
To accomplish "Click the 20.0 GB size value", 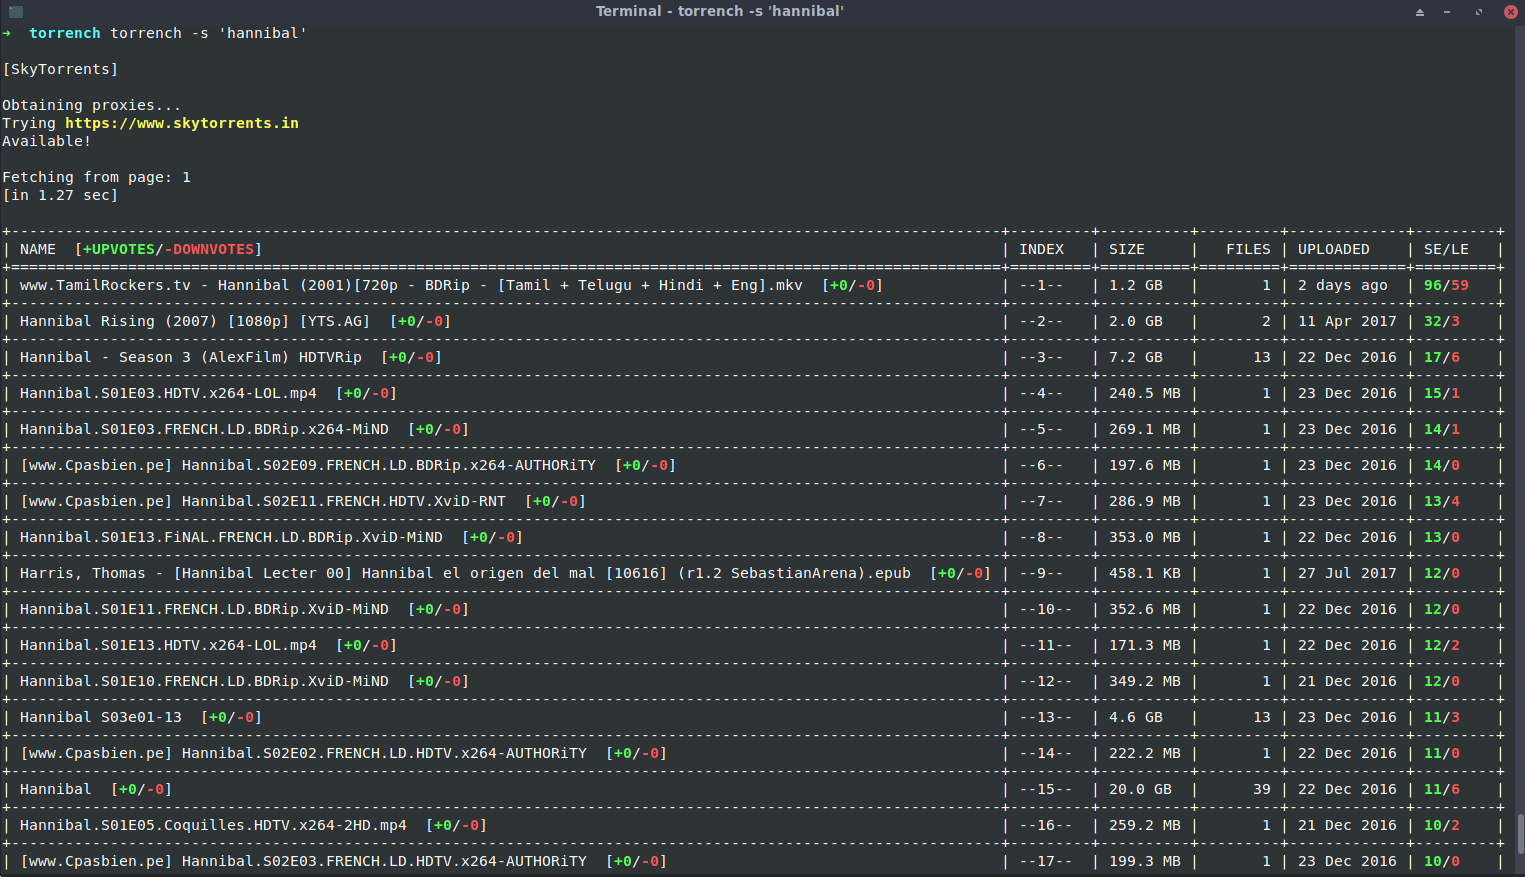I will coord(1140,789).
